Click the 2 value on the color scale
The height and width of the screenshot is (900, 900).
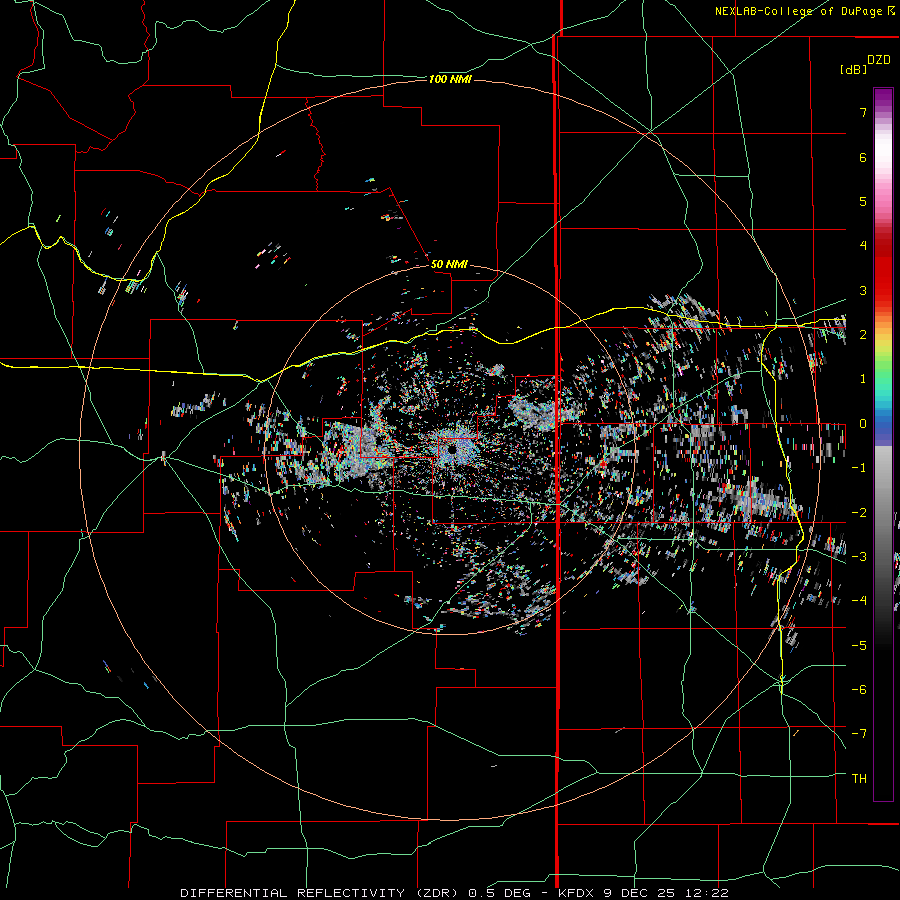pos(863,335)
